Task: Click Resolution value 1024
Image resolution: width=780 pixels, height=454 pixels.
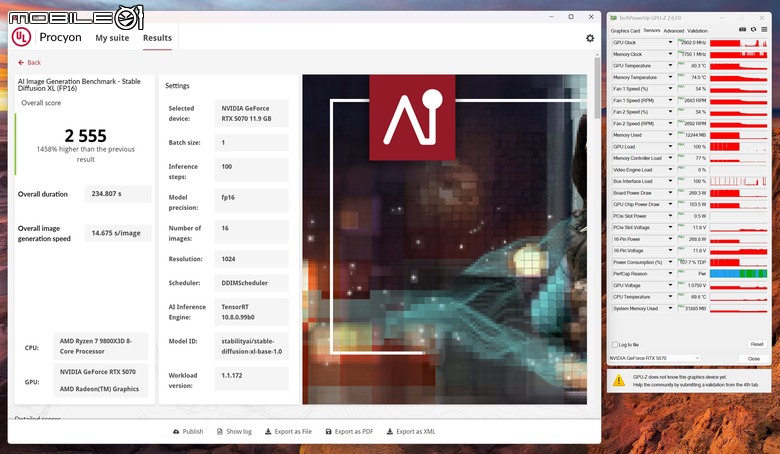Action: click(251, 259)
